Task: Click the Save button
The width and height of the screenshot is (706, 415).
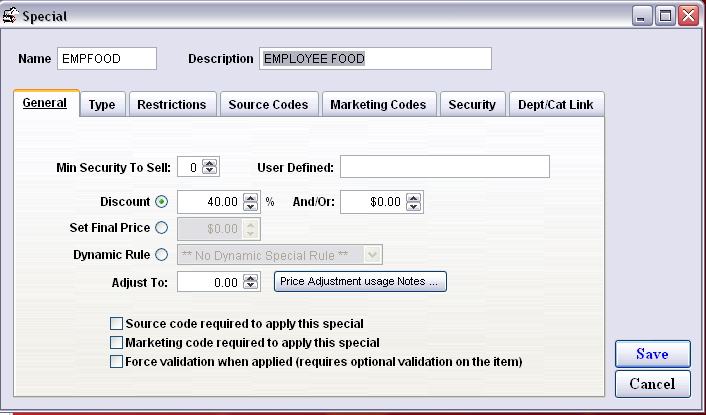Action: click(x=652, y=354)
